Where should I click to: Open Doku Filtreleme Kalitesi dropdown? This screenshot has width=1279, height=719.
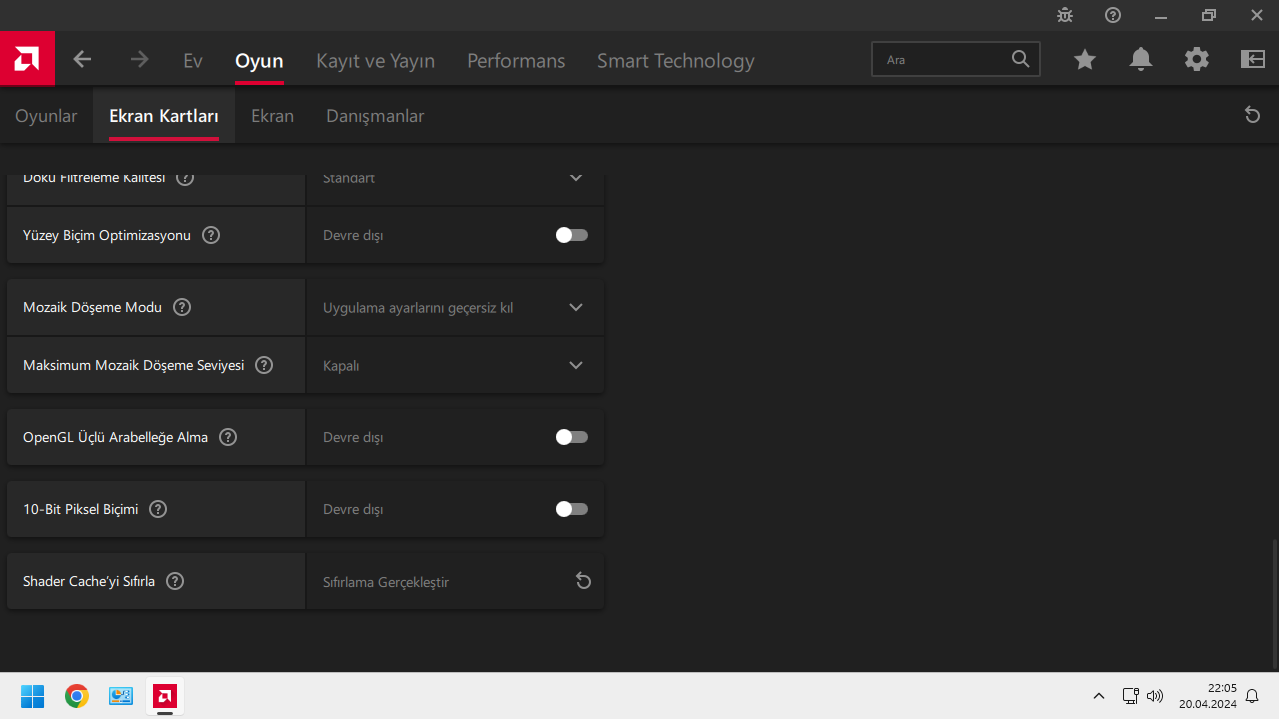(575, 179)
